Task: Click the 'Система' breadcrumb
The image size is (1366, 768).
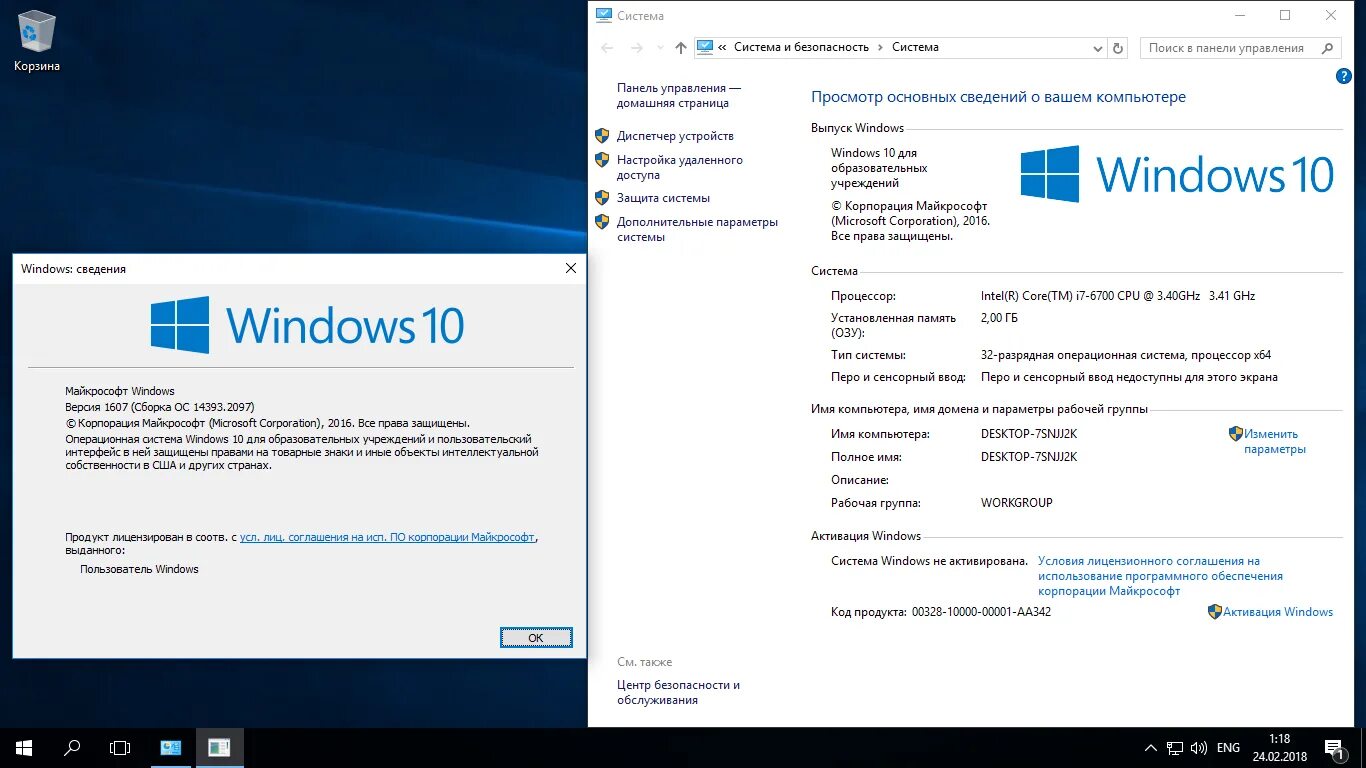Action: coord(915,47)
